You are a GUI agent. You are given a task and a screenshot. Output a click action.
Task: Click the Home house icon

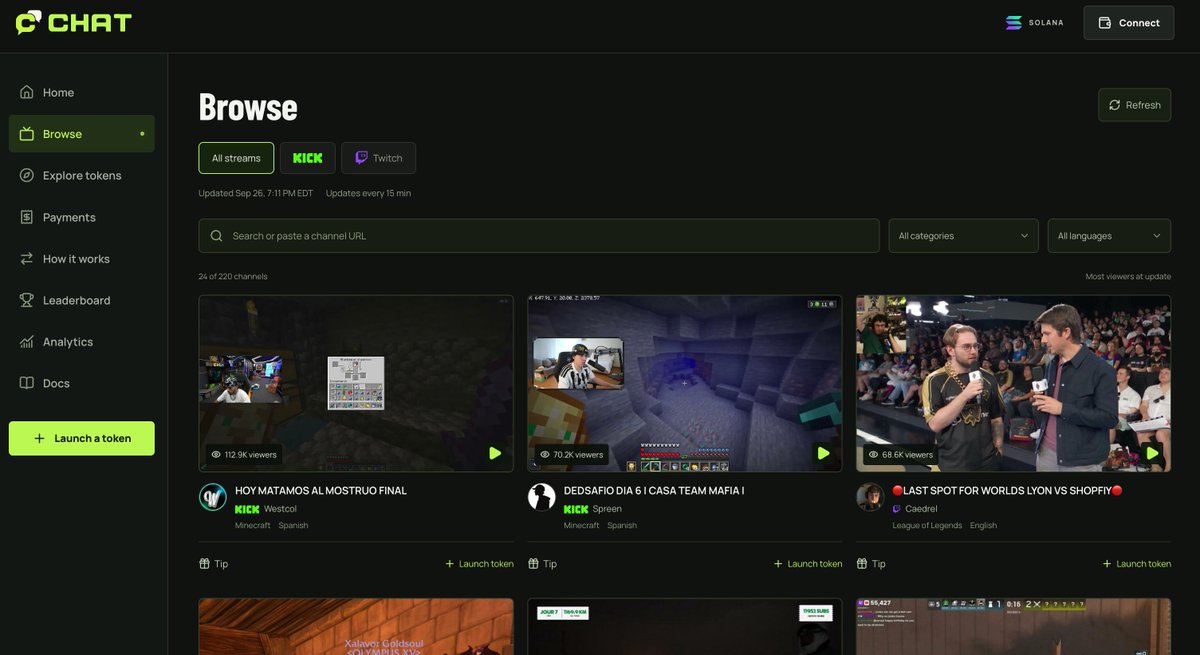coord(27,92)
